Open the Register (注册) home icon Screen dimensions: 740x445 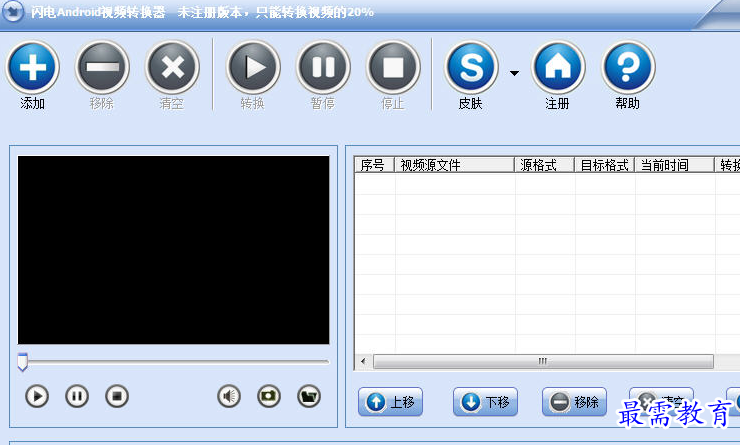point(558,67)
